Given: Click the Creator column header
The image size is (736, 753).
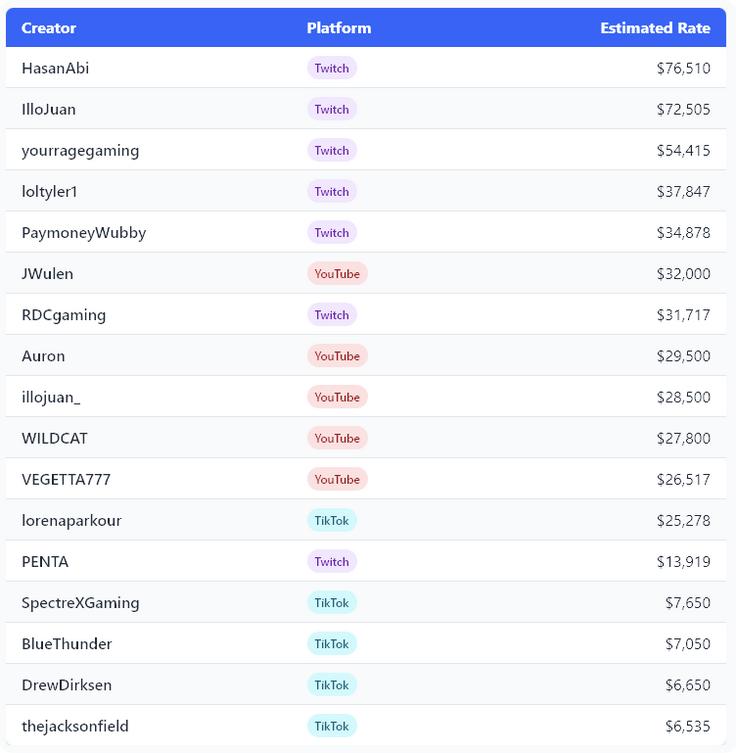Looking at the screenshot, I should (48, 28).
